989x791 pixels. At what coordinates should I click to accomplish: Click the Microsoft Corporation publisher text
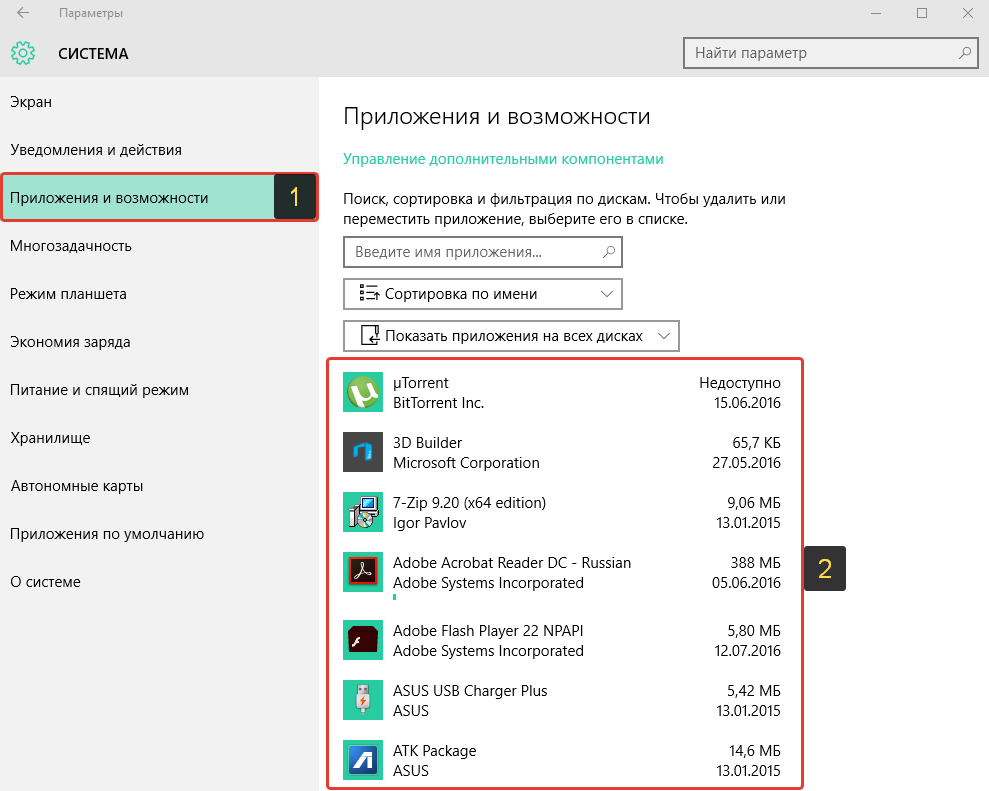coord(466,462)
